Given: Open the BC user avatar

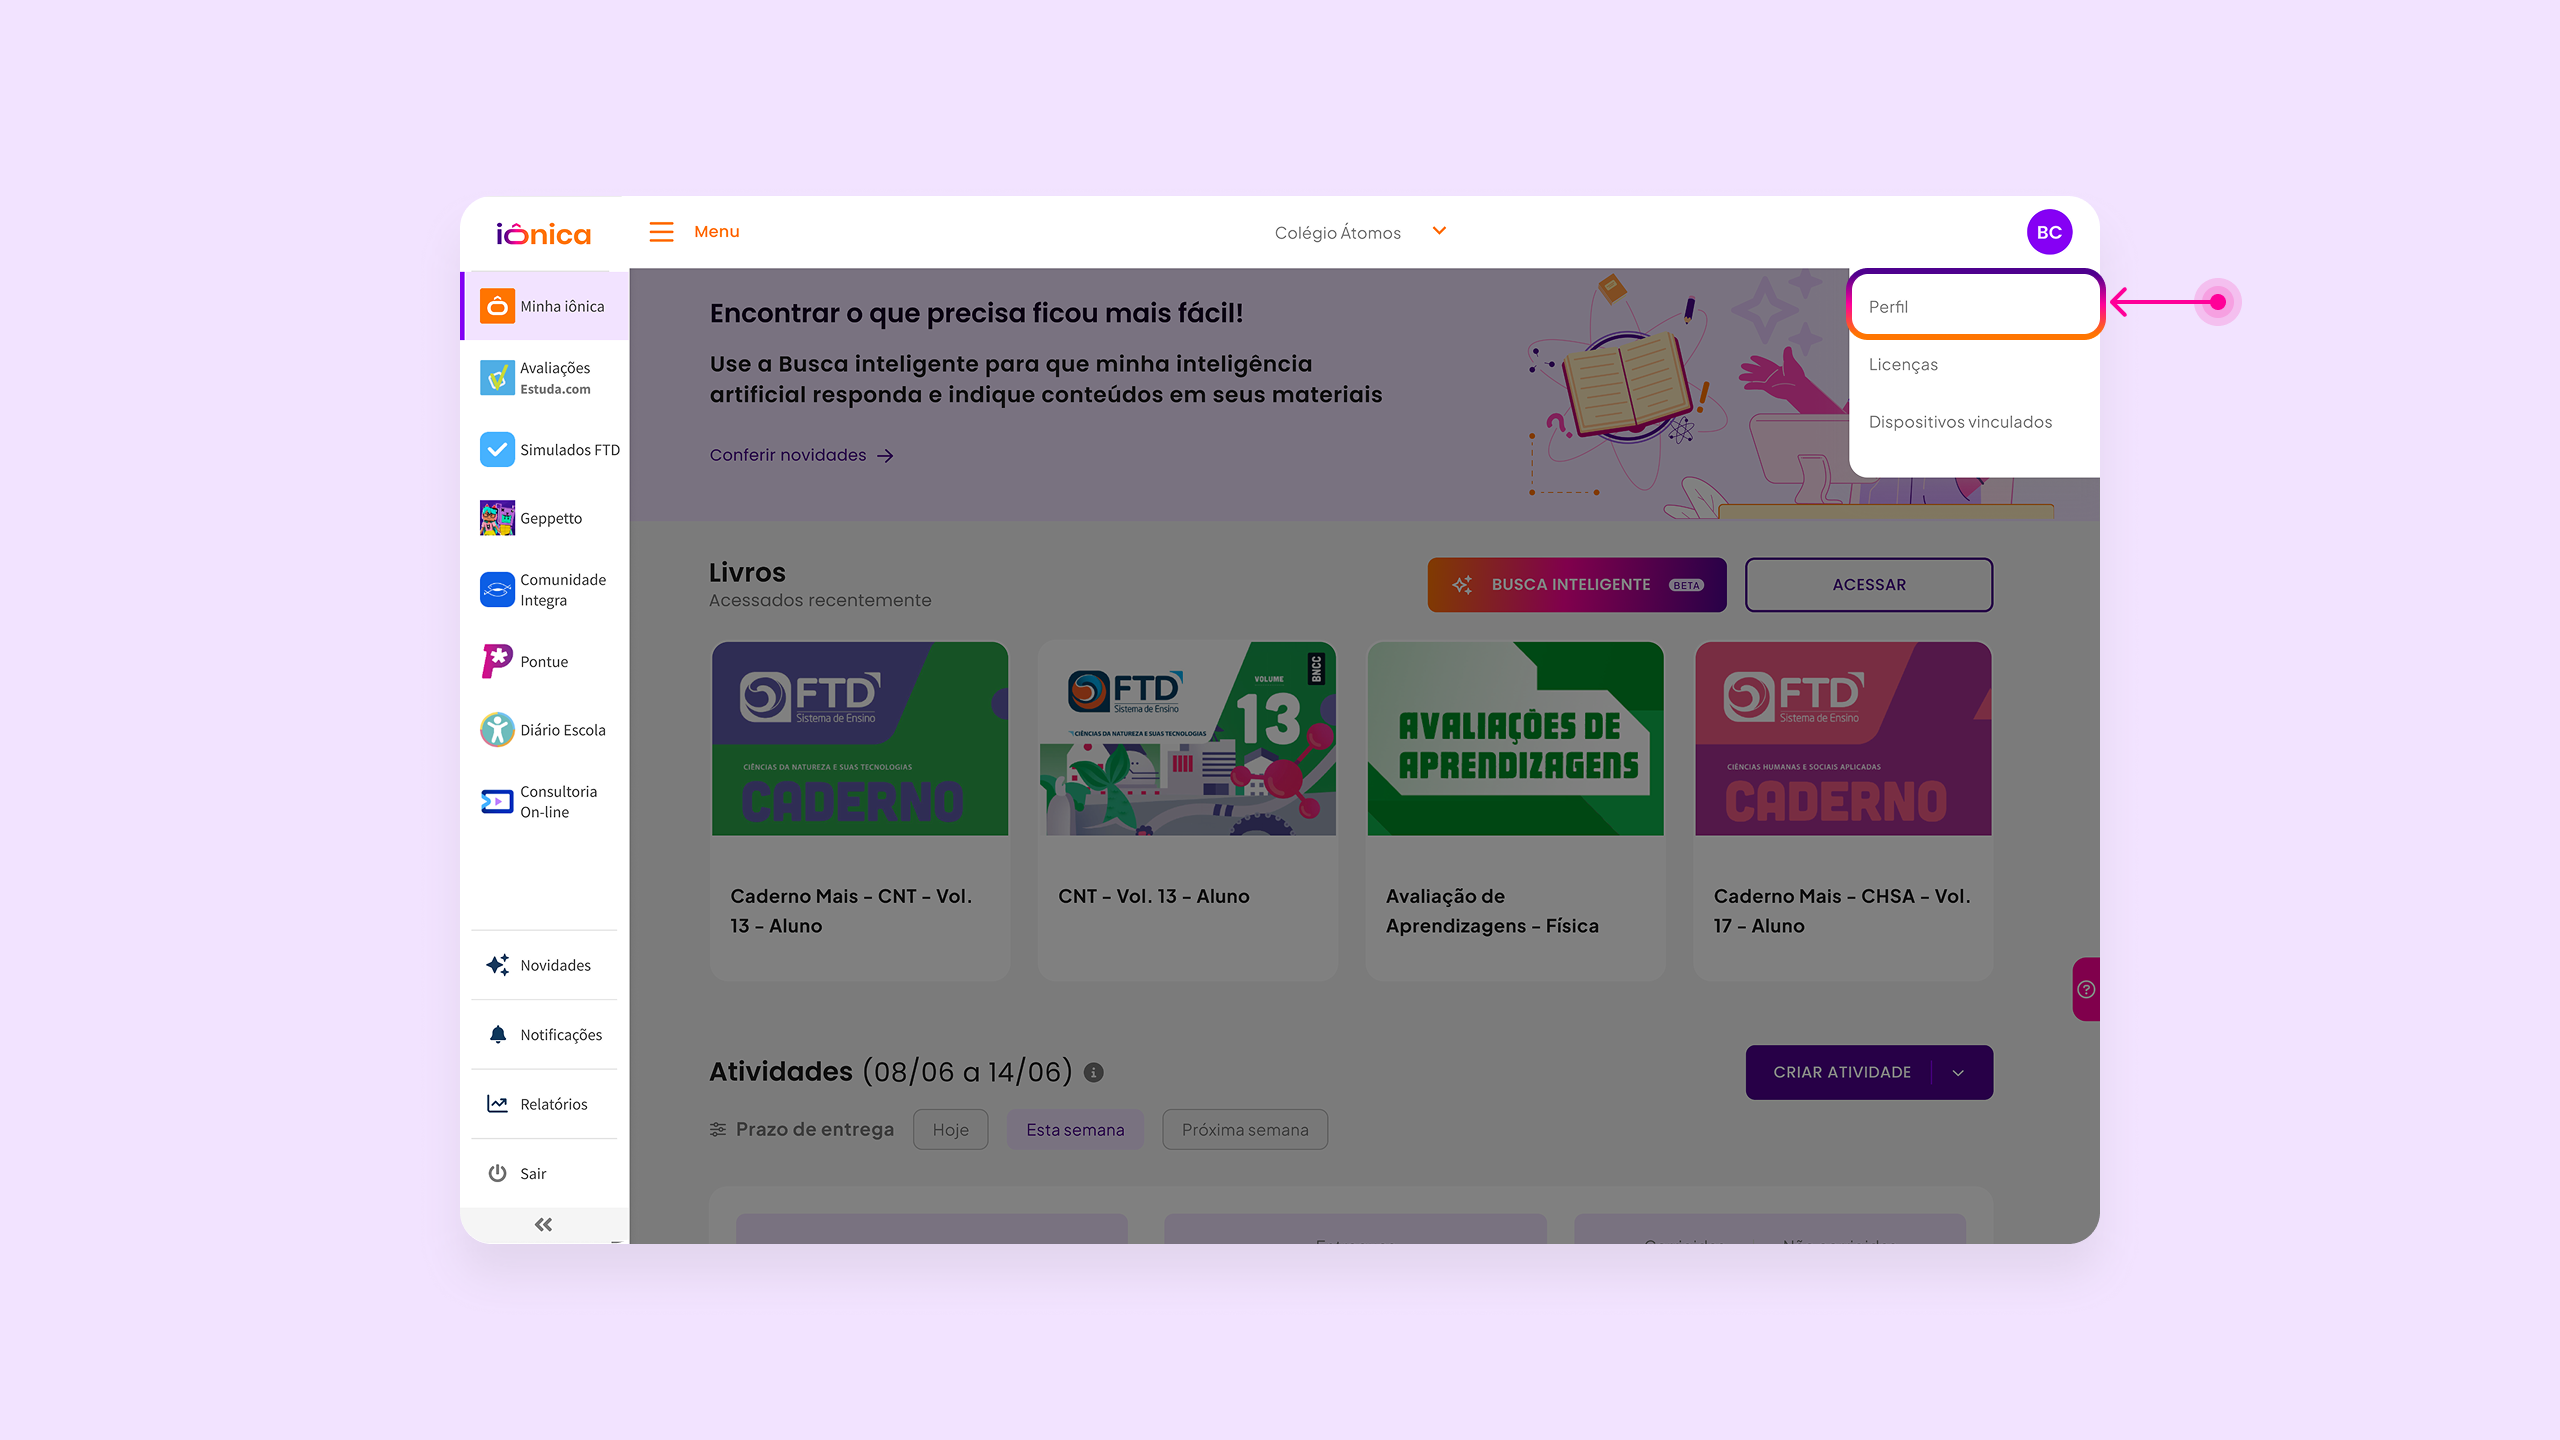Looking at the screenshot, I should click(2049, 232).
